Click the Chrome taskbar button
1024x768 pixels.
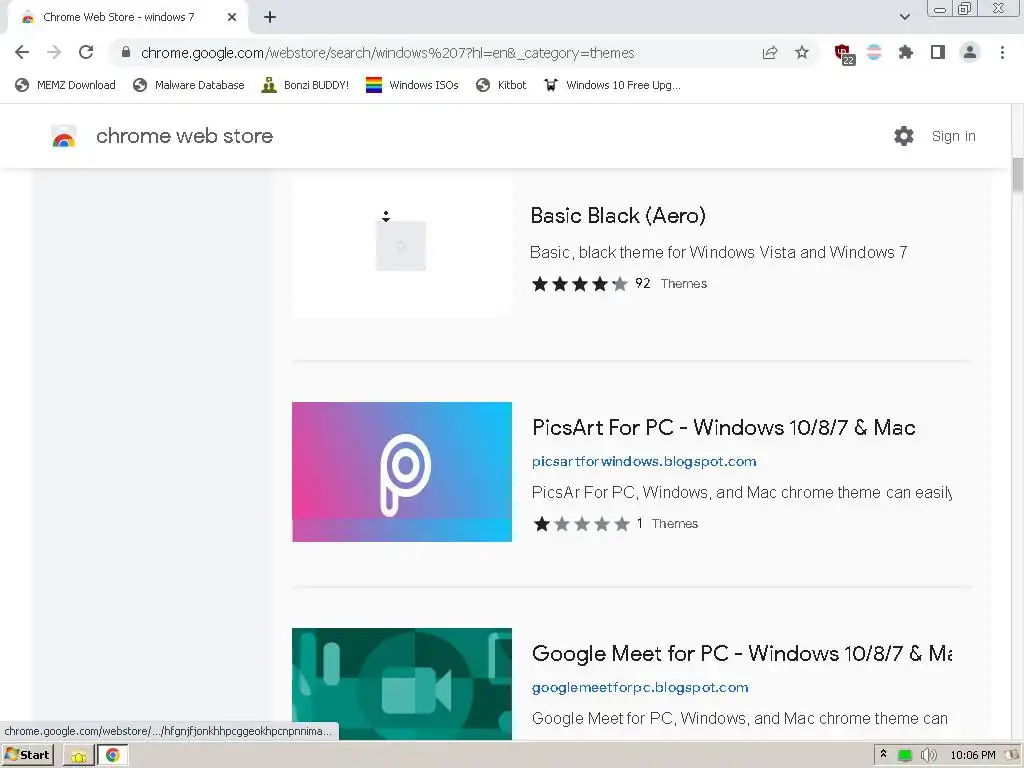113,756
